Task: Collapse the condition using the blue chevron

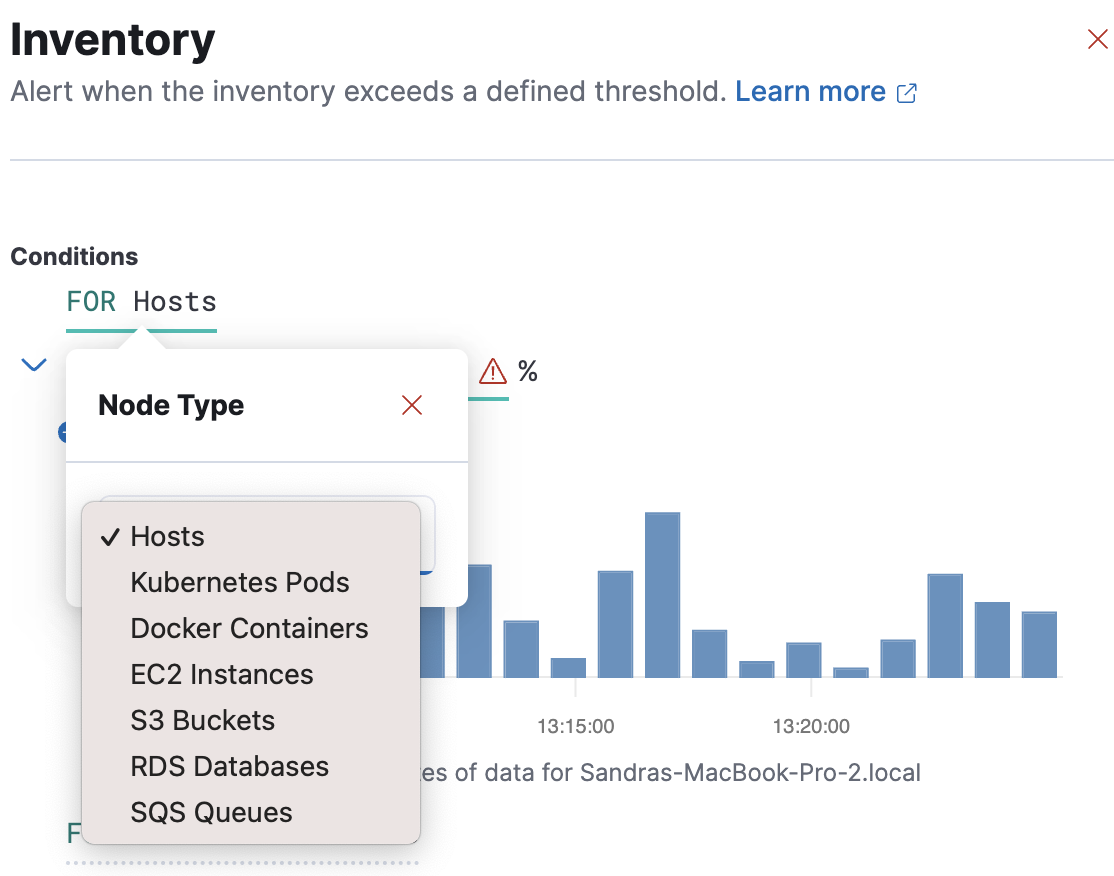Action: pos(33,364)
